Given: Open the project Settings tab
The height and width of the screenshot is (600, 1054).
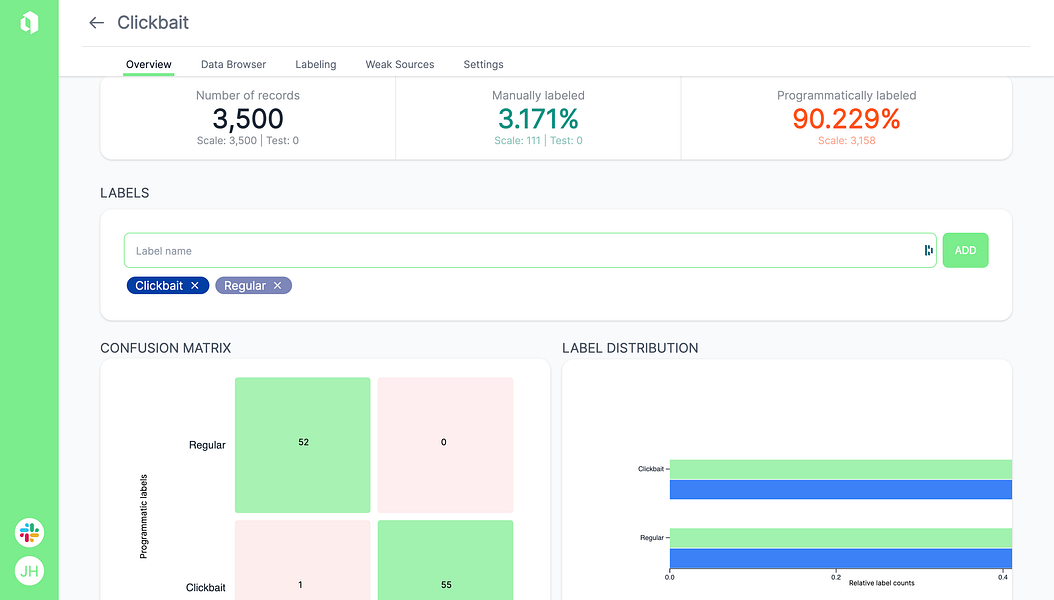Looking at the screenshot, I should [x=483, y=64].
